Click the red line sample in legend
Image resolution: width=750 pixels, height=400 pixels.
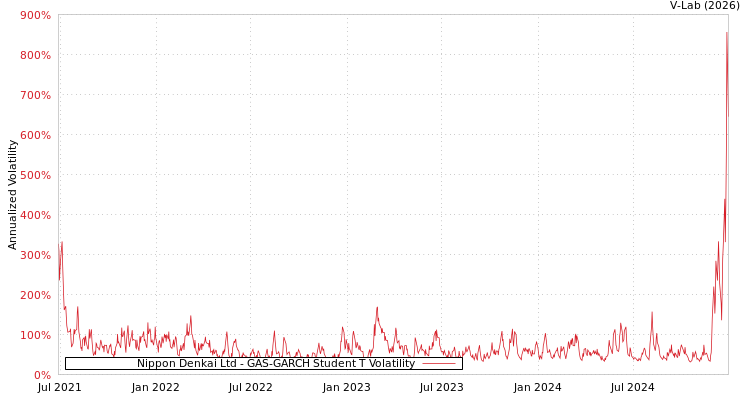[x=440, y=364]
